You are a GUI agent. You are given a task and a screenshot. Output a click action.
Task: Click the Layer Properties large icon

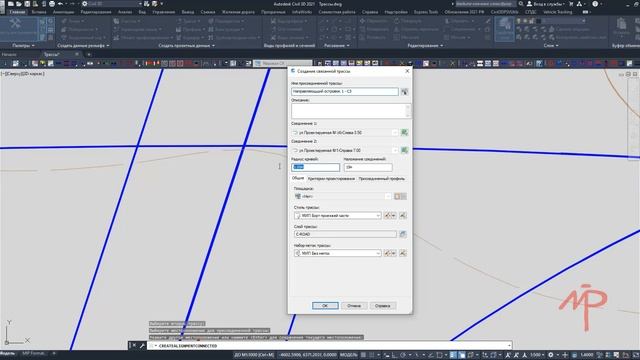point(504,29)
